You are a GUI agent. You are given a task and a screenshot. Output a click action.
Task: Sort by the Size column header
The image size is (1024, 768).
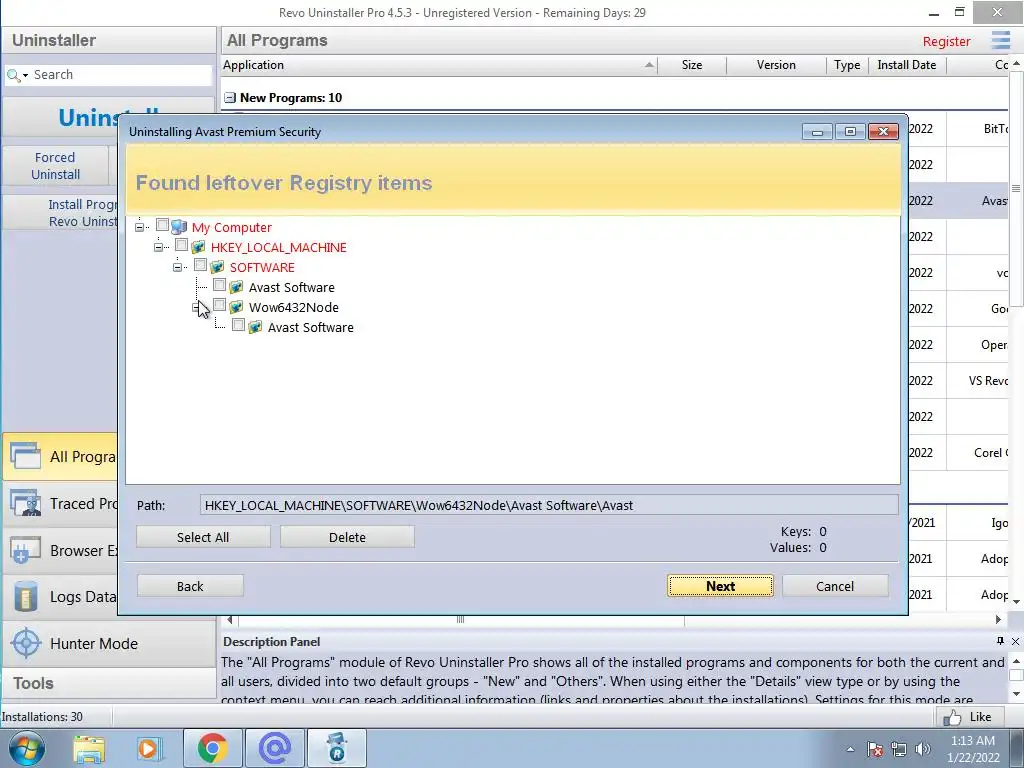(x=692, y=65)
